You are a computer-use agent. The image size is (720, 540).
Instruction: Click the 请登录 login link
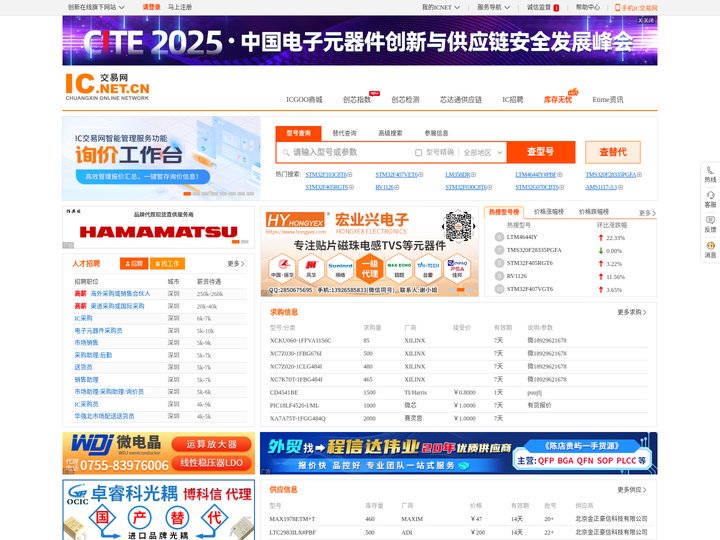pyautogui.click(x=152, y=7)
